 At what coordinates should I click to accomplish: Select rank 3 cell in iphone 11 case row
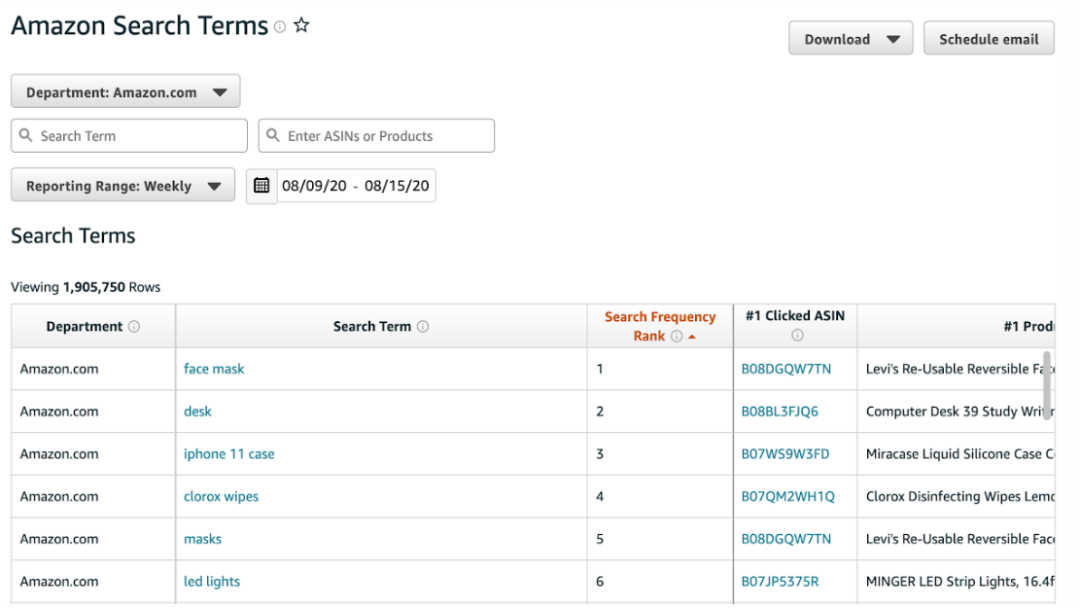(x=660, y=454)
